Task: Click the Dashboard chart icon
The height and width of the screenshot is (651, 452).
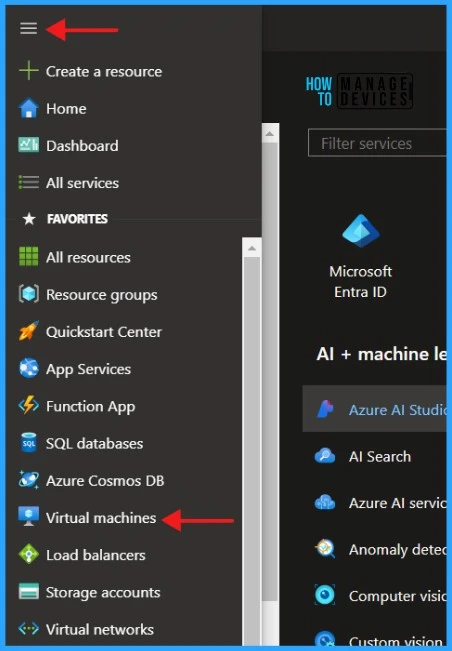Action: pyautogui.click(x=29, y=145)
